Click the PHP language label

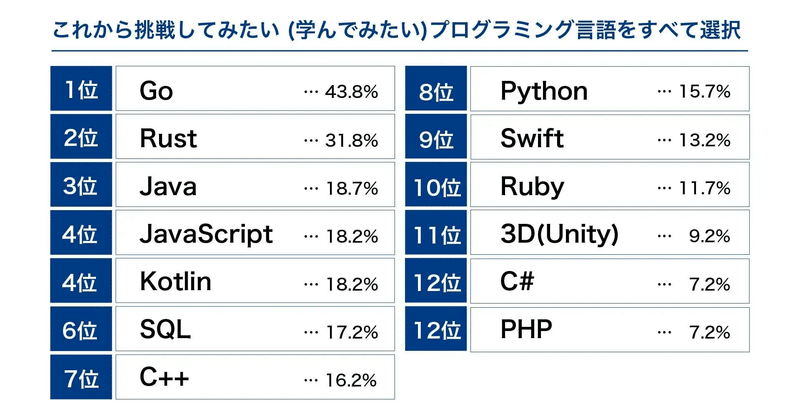pos(526,330)
